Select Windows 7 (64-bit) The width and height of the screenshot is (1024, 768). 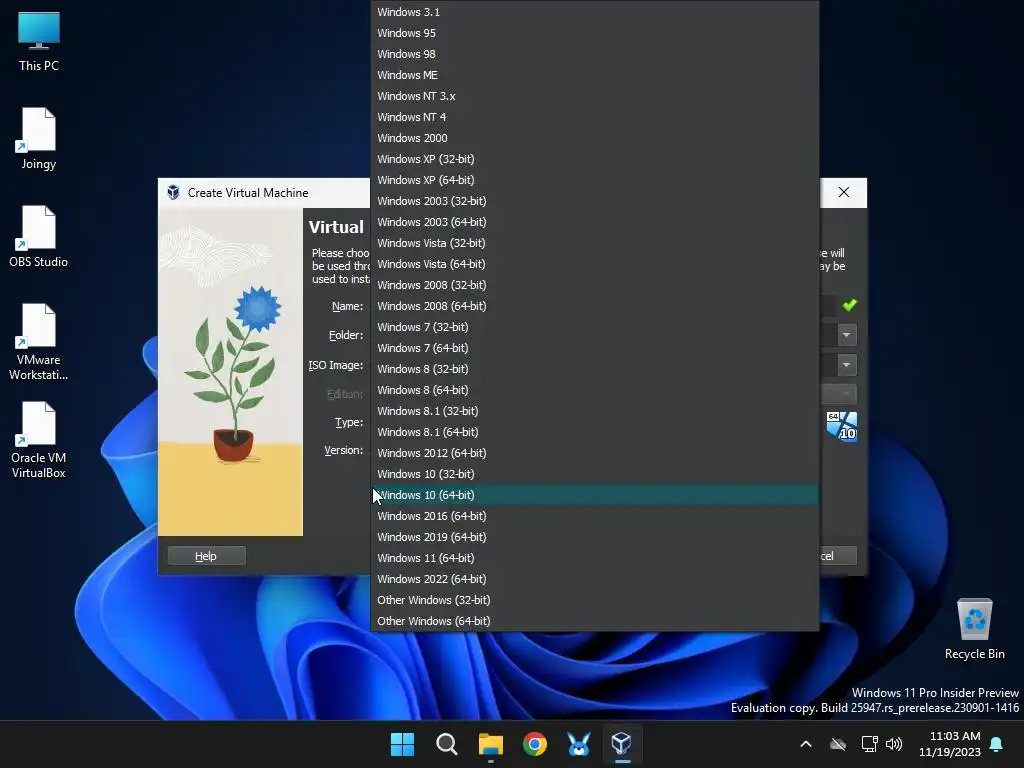tap(595, 348)
